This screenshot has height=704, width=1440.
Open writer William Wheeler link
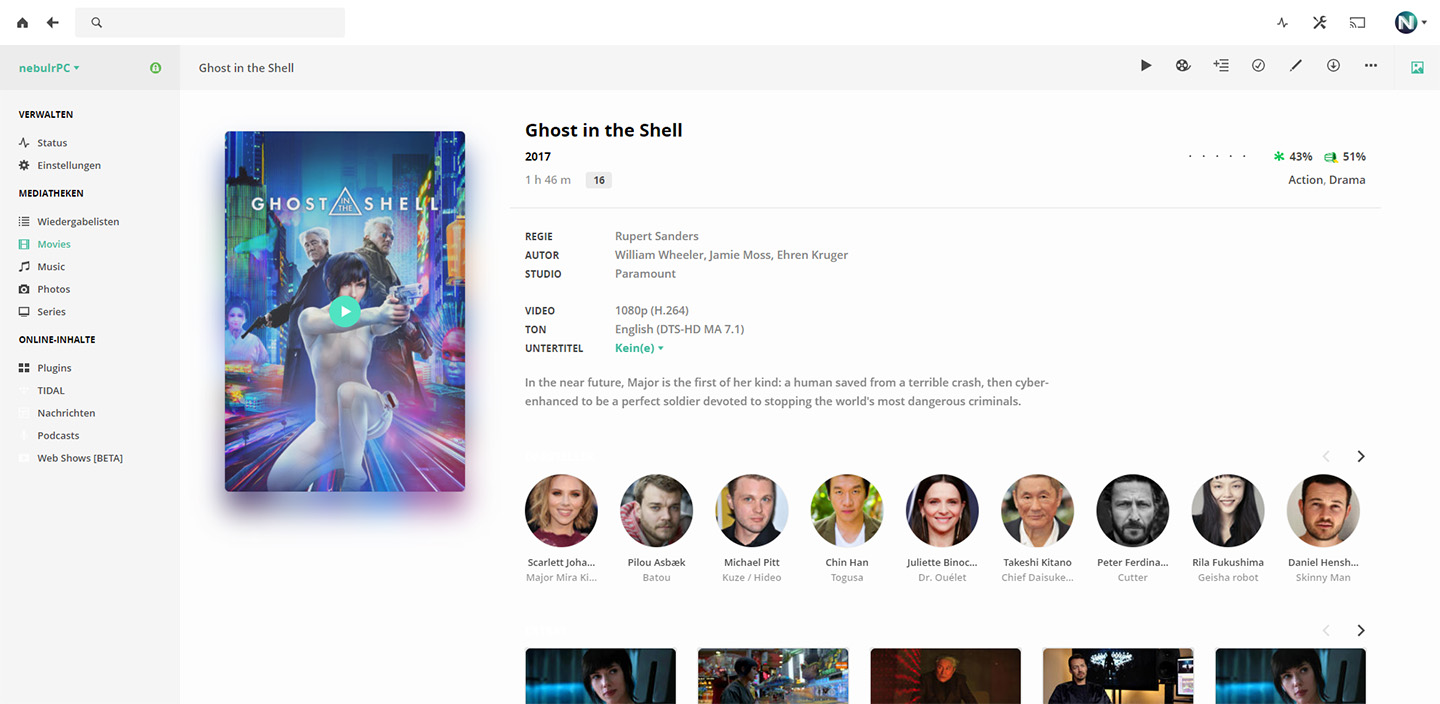pos(659,255)
